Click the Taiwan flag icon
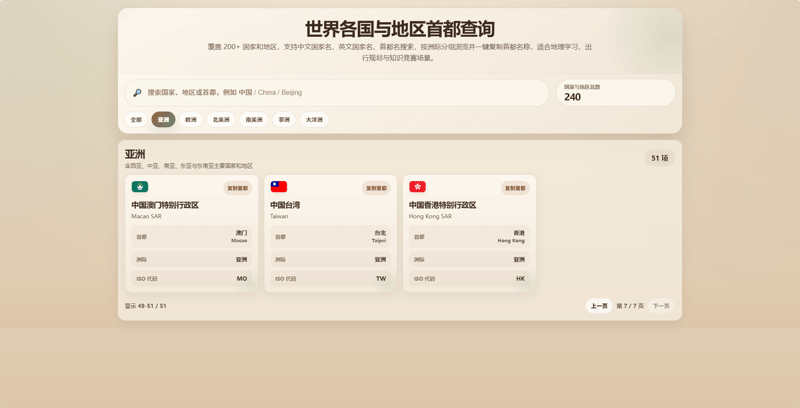This screenshot has height=408, width=800. [279, 187]
